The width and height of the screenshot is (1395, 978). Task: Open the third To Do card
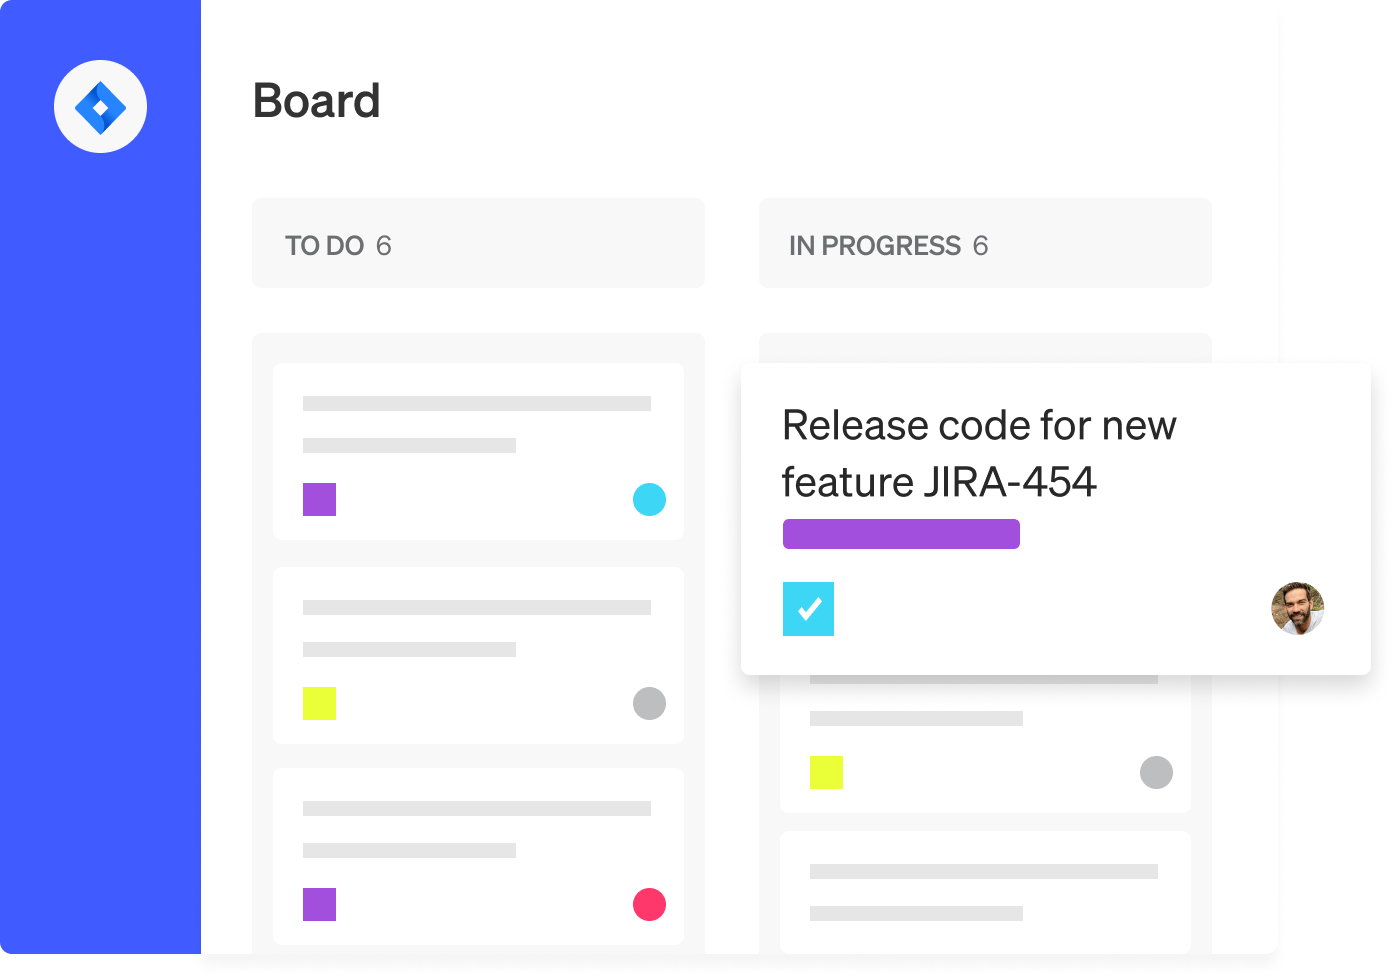(478, 857)
